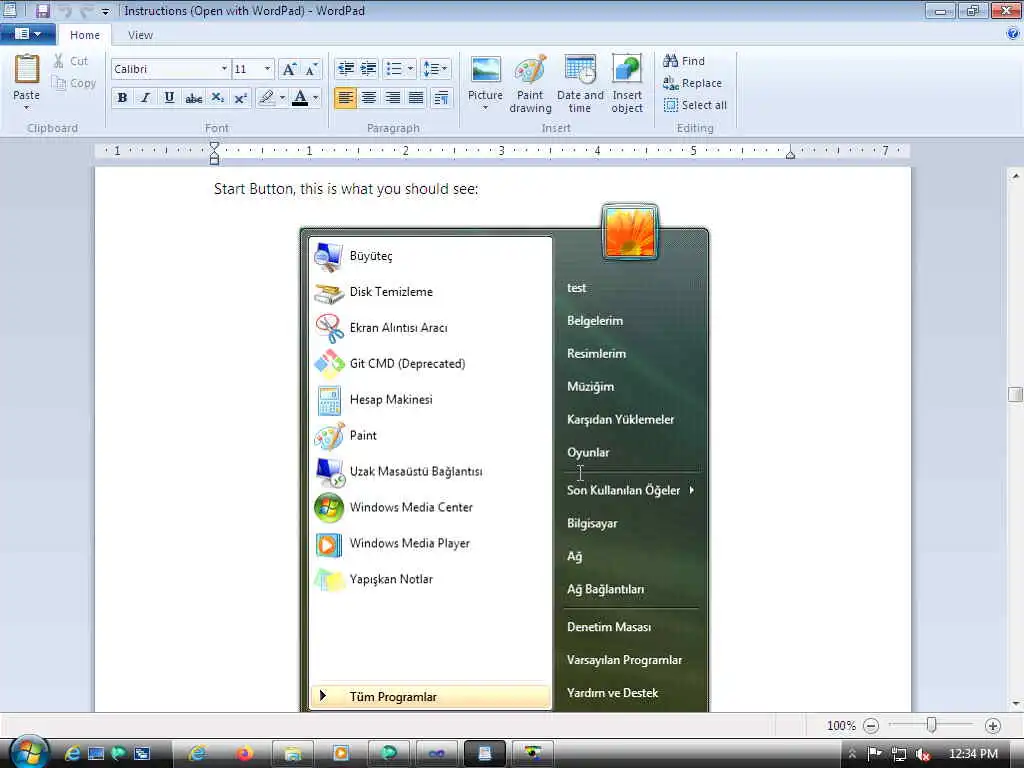Apply the text highlight color marker
The height and width of the screenshot is (768, 1024).
pyautogui.click(x=266, y=97)
